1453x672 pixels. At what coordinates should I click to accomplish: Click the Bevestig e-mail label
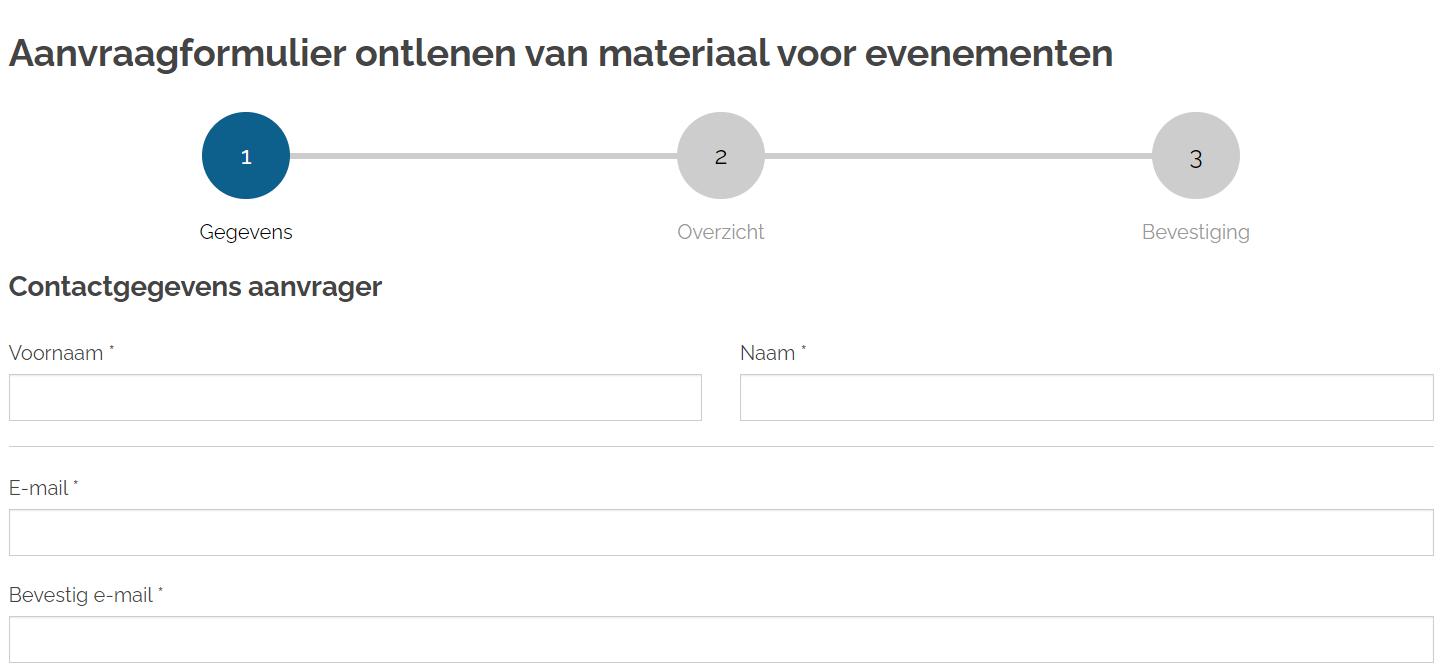click(81, 595)
